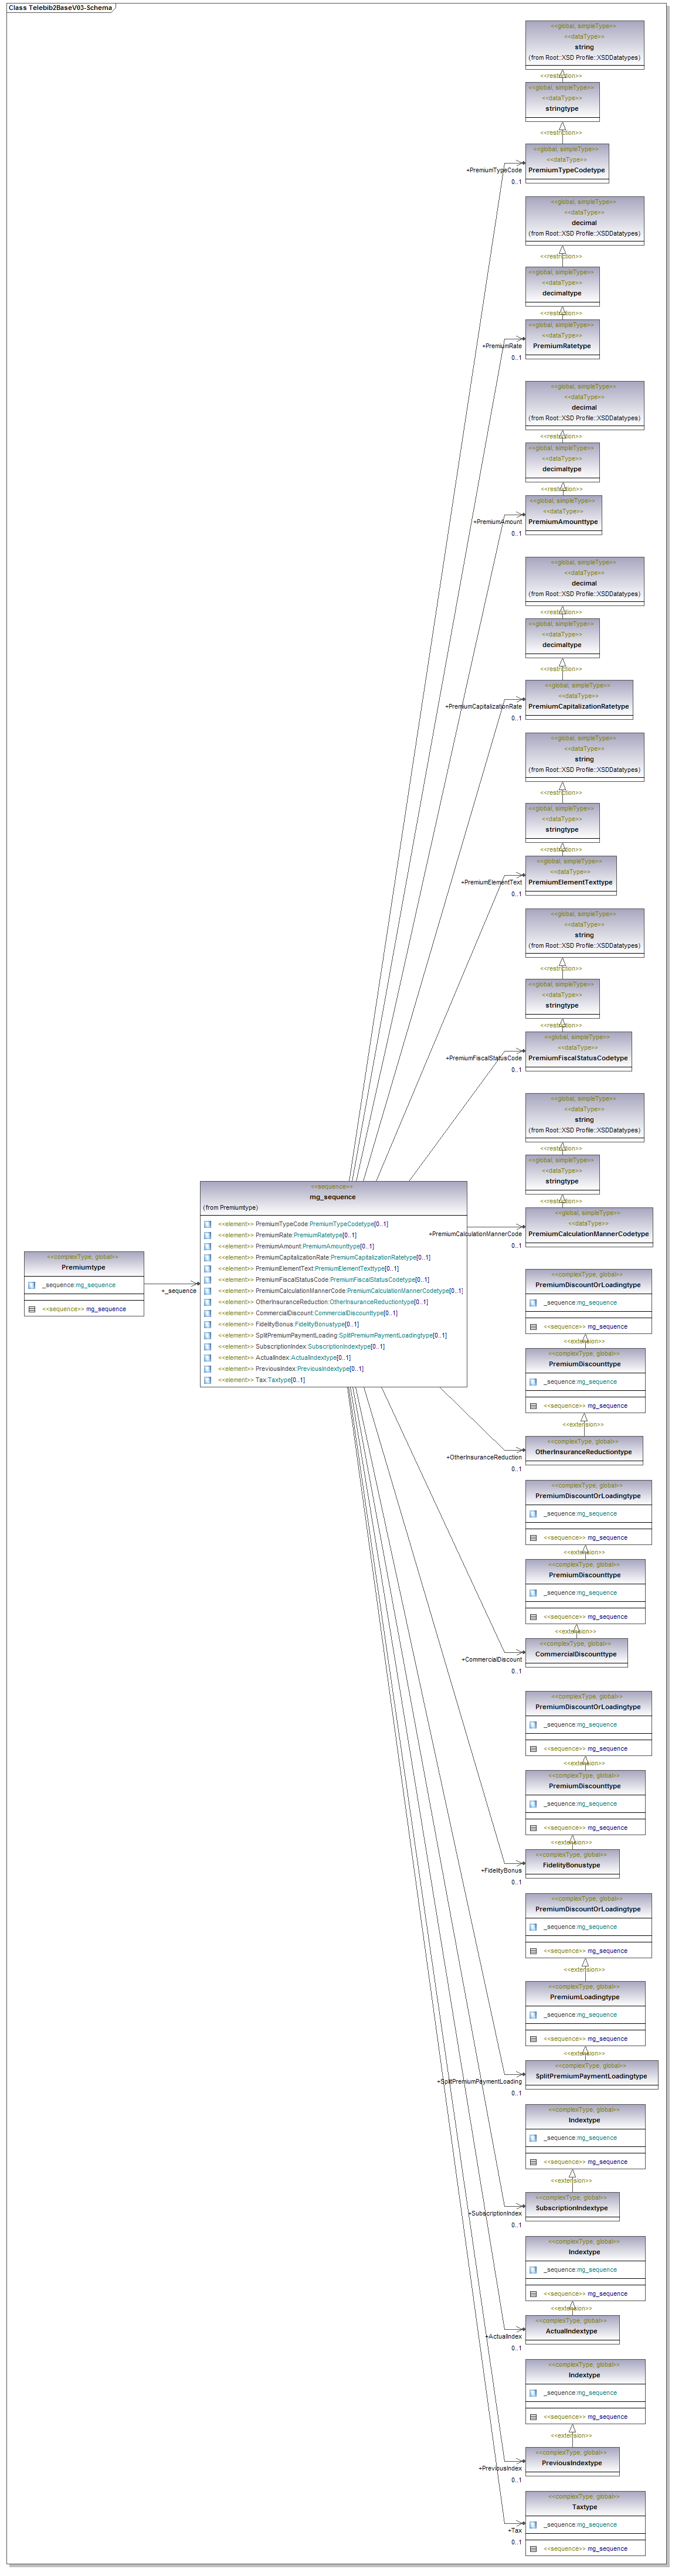Click the _sequence attribute icon in Taxtype class
The height and width of the screenshot is (2576, 682).
(x=533, y=2525)
